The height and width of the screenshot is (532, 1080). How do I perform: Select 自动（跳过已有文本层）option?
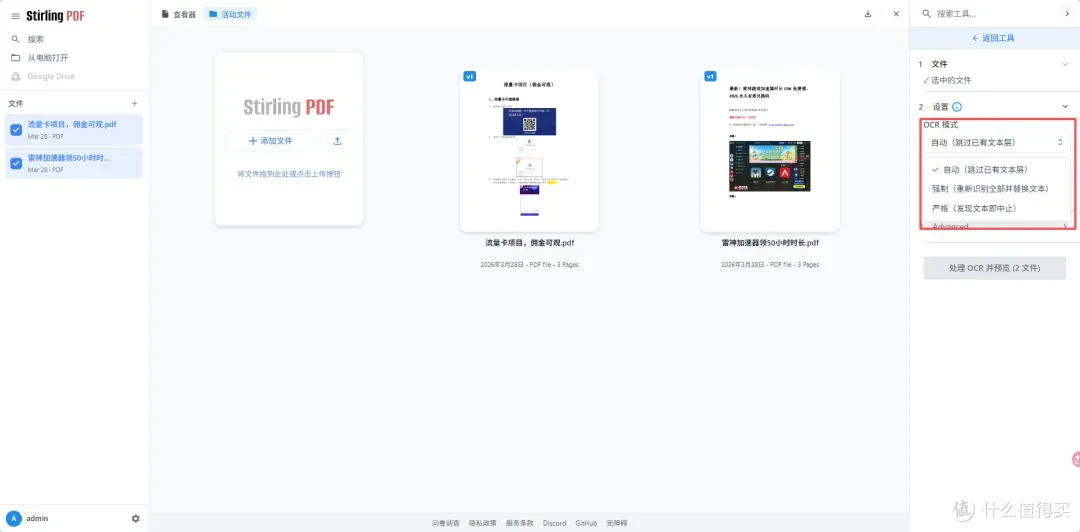[x=997, y=170]
